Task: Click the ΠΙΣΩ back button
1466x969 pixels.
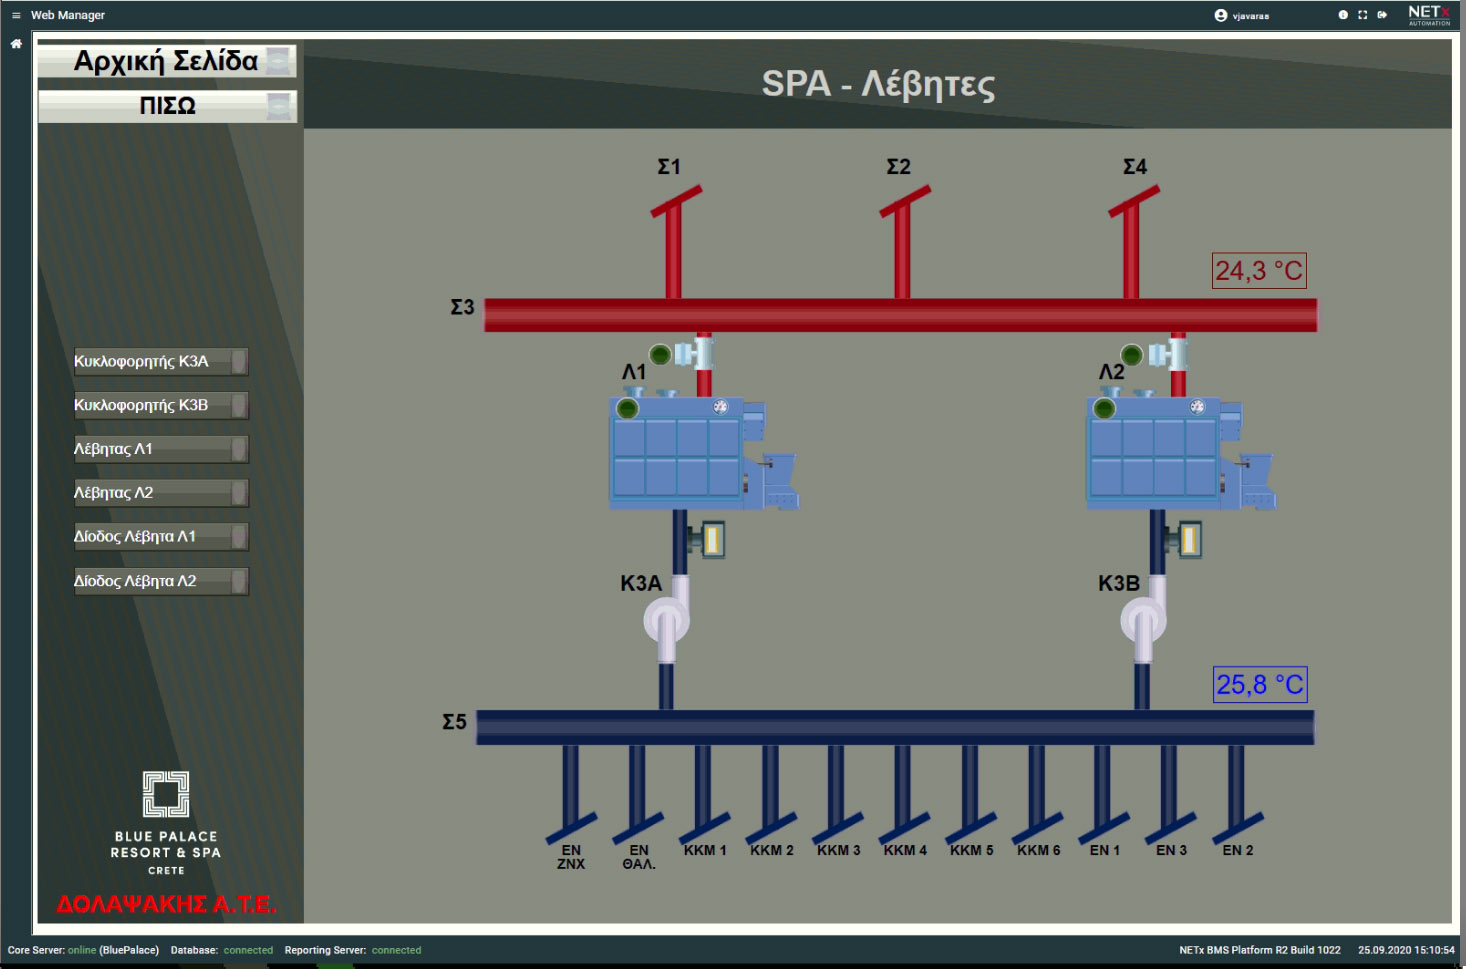Action: tap(167, 106)
